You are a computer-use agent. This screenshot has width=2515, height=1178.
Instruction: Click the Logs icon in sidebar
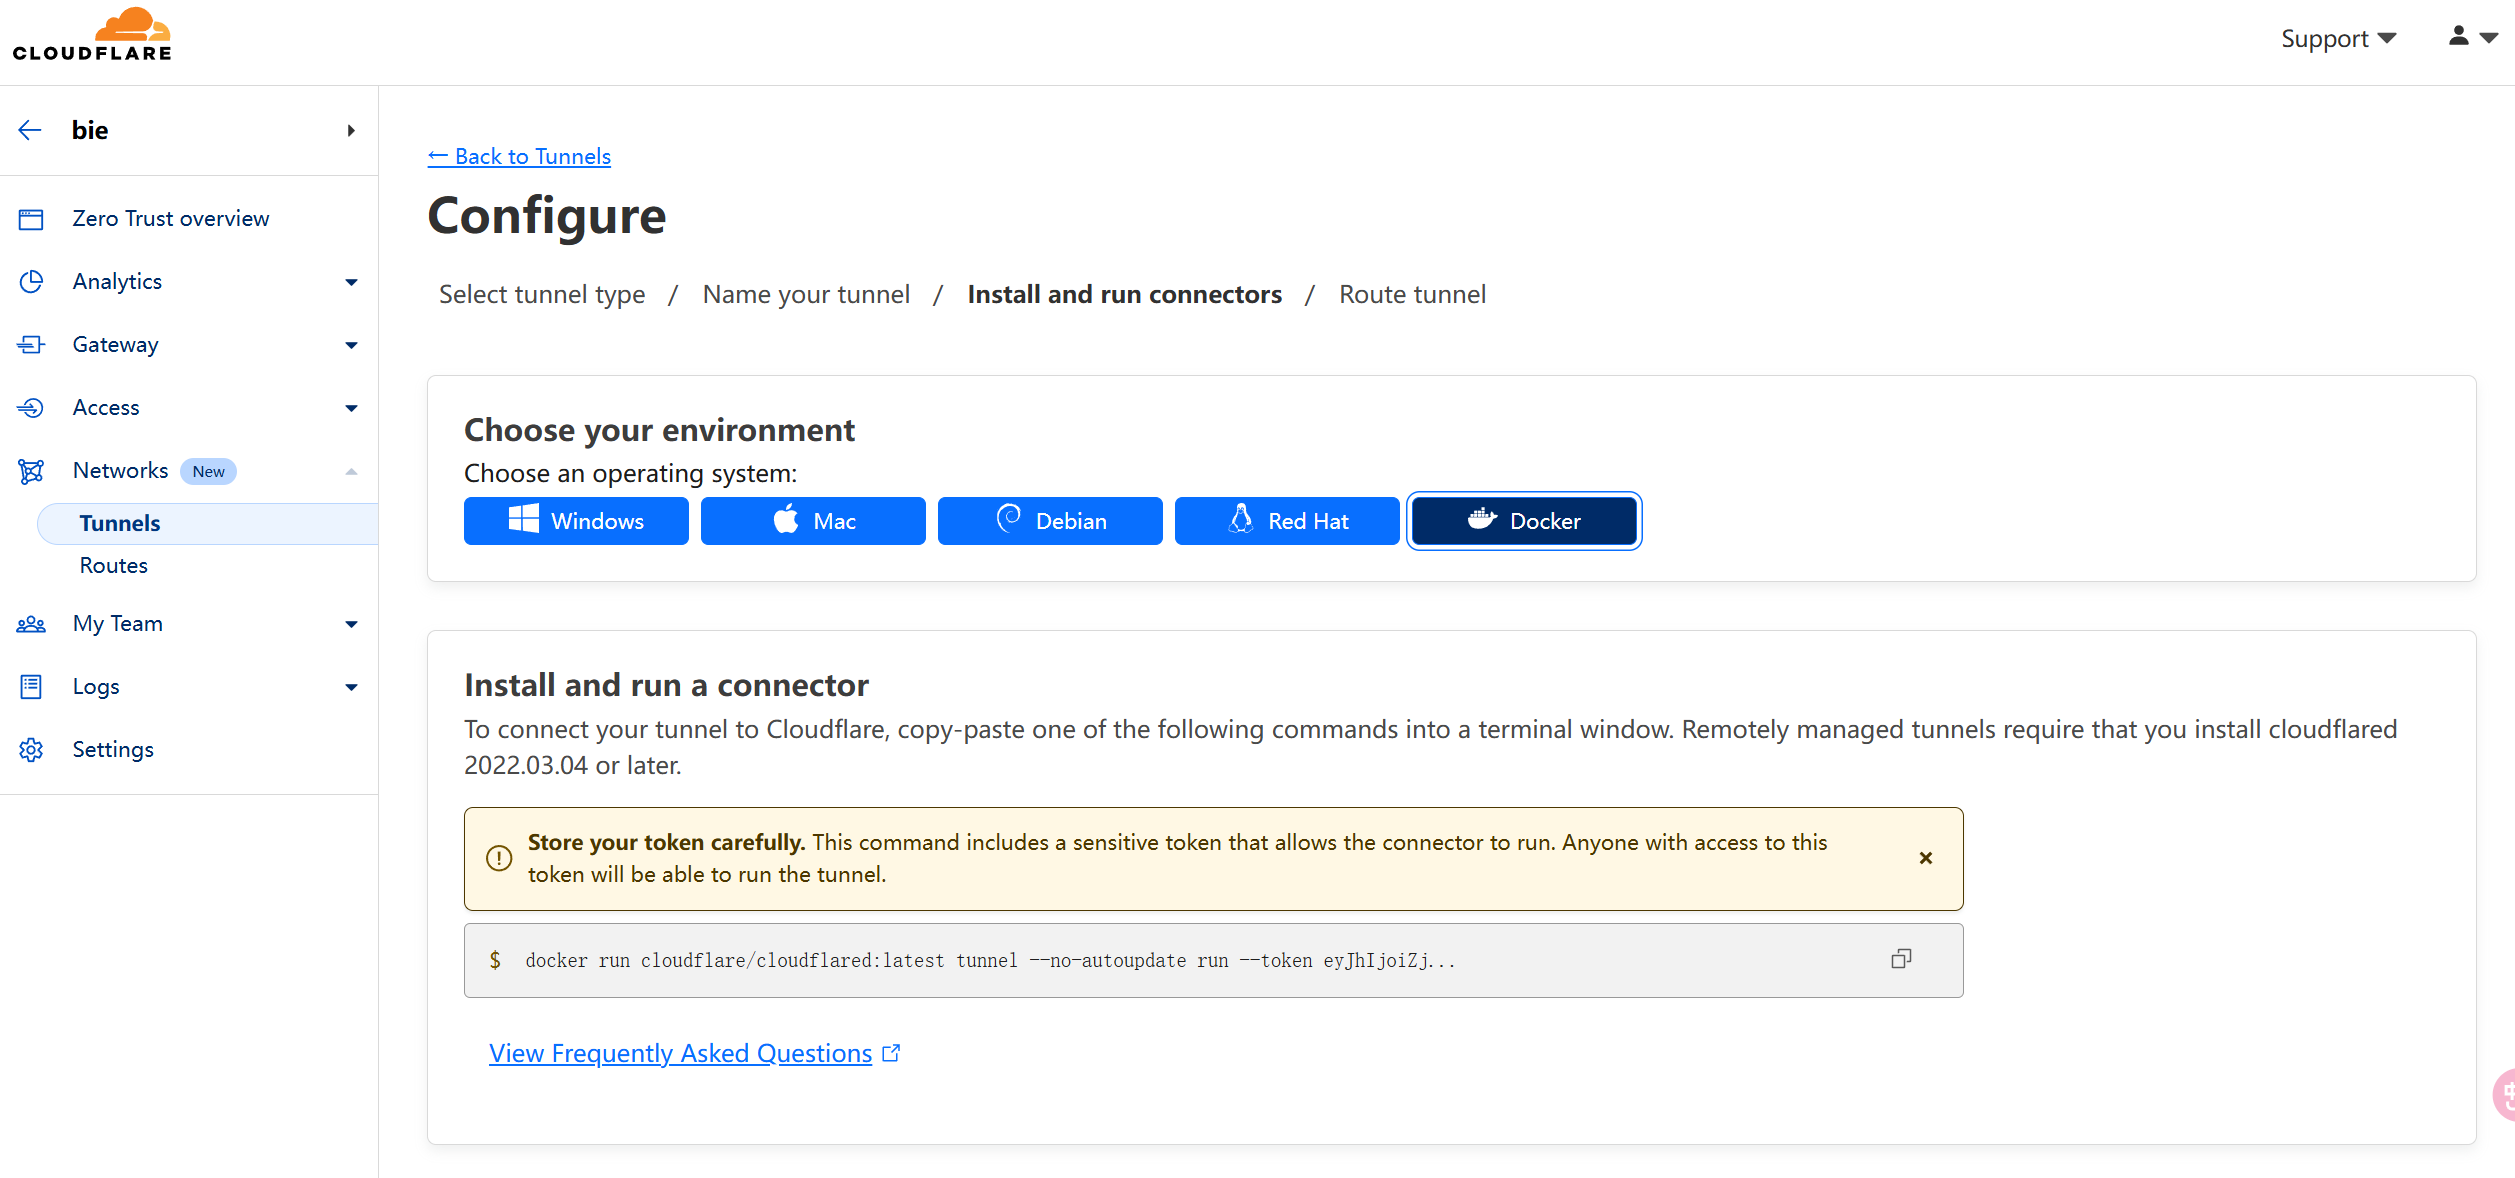[31, 687]
